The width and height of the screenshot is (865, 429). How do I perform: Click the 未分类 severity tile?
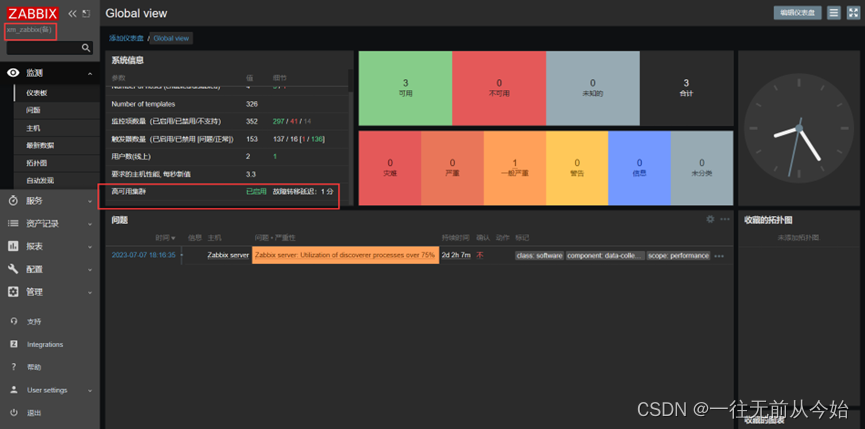point(702,168)
